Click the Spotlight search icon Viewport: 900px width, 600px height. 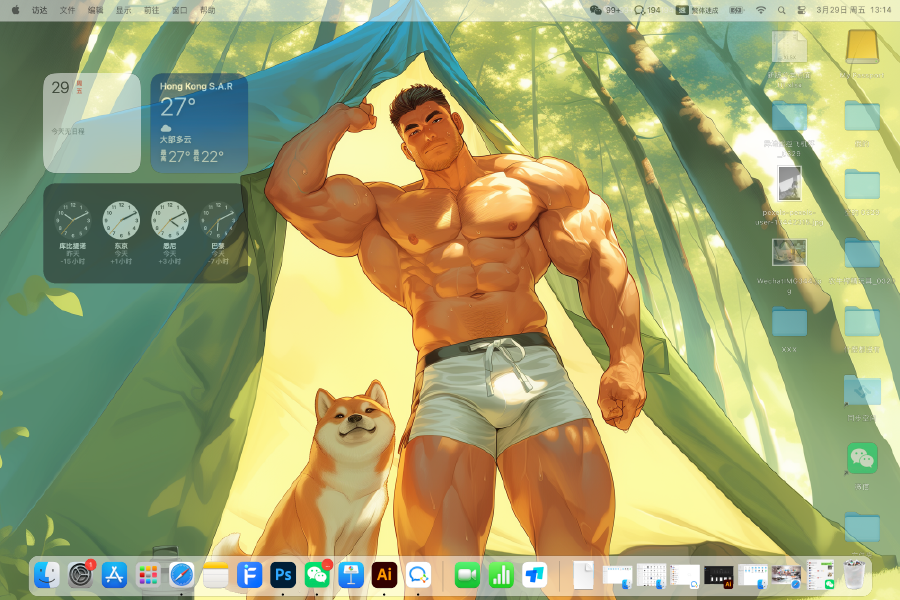(781, 9)
